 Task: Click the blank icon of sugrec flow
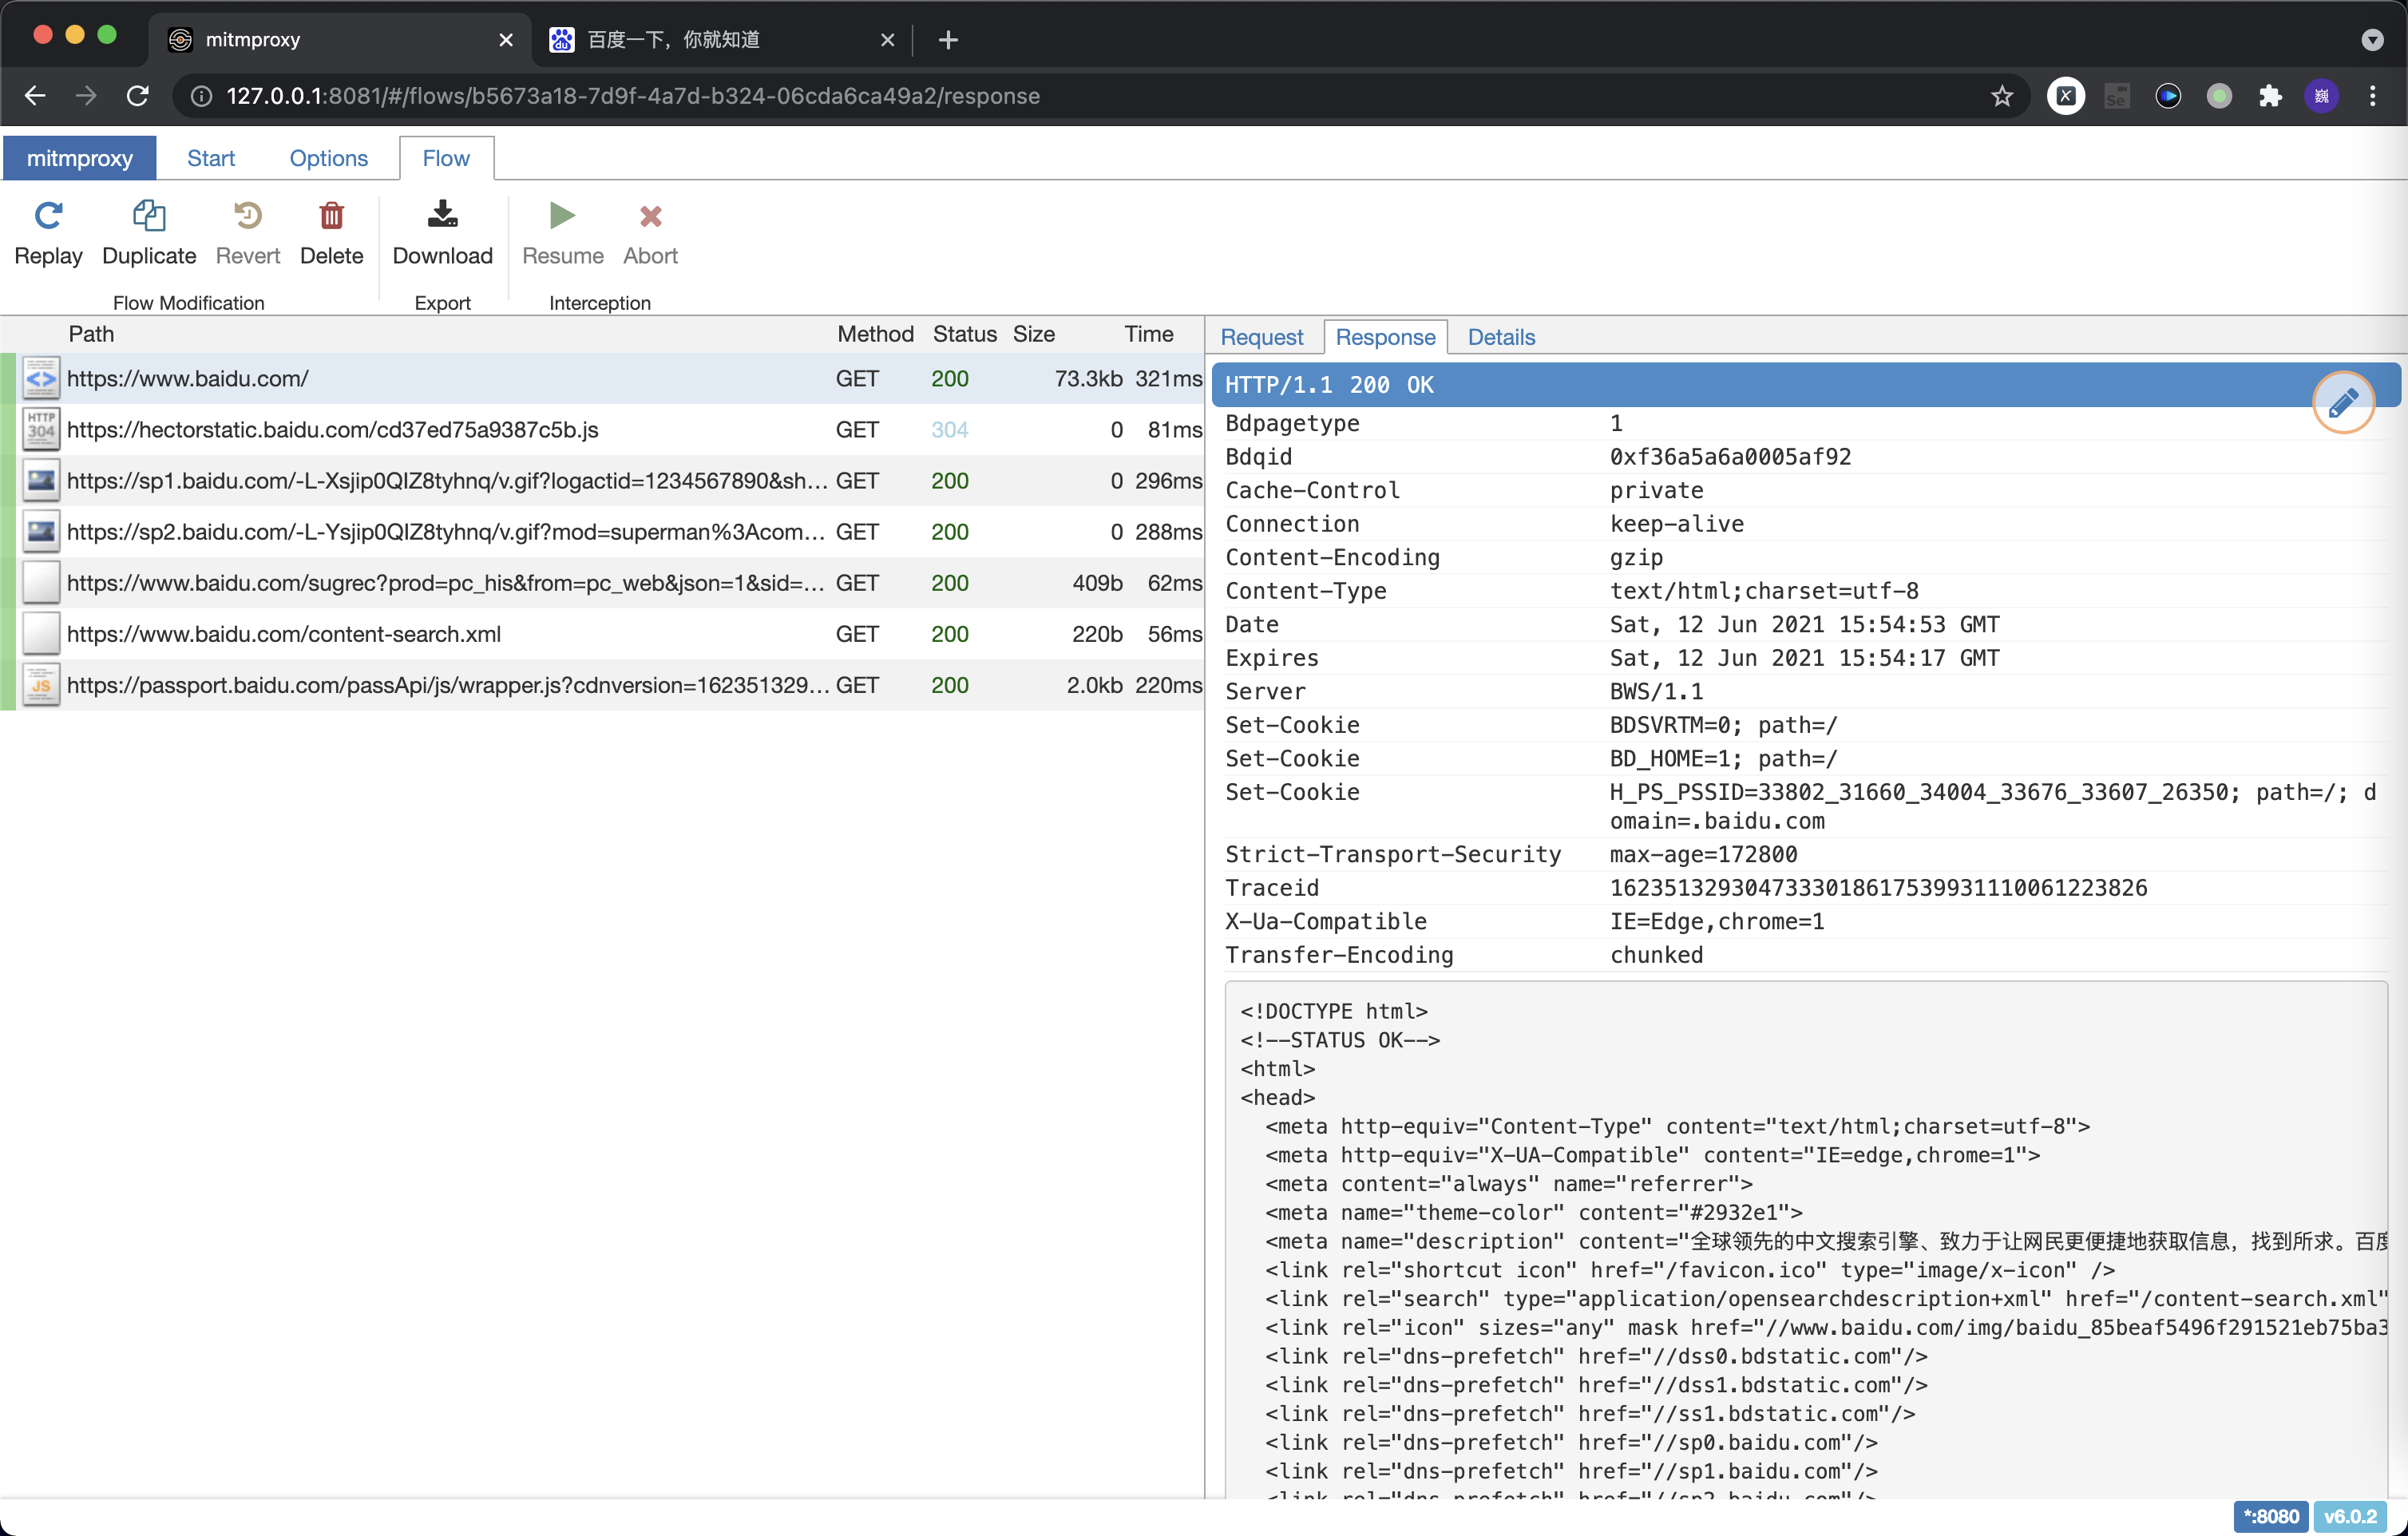pyautogui.click(x=41, y=583)
